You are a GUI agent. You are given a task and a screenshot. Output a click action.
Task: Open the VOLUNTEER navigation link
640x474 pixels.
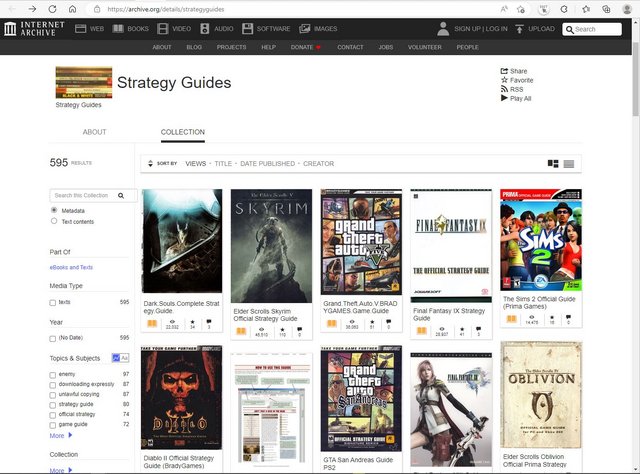(x=424, y=47)
